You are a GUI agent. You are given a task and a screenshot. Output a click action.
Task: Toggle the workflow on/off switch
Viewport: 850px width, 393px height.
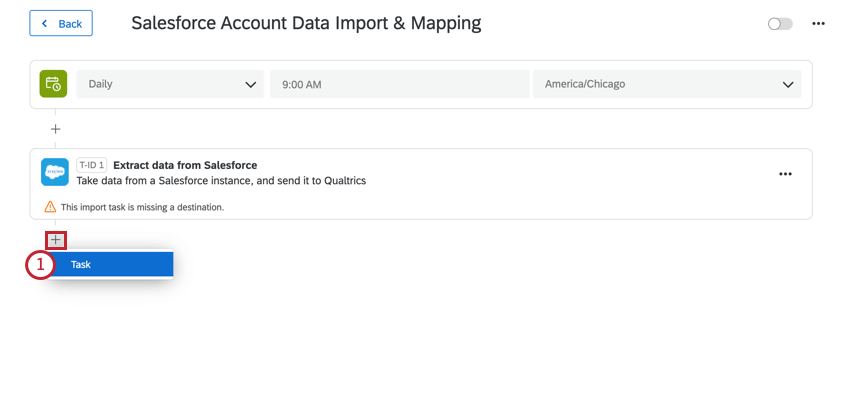pyautogui.click(x=780, y=24)
